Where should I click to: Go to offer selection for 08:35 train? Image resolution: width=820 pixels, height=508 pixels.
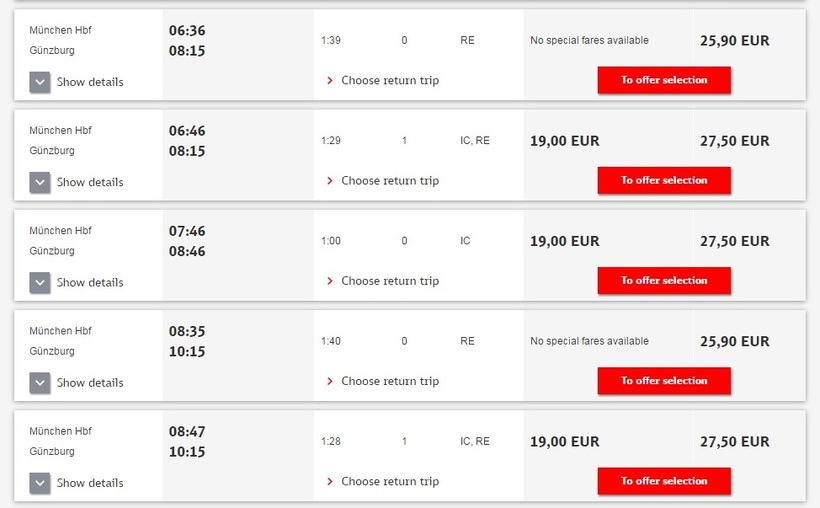point(664,381)
